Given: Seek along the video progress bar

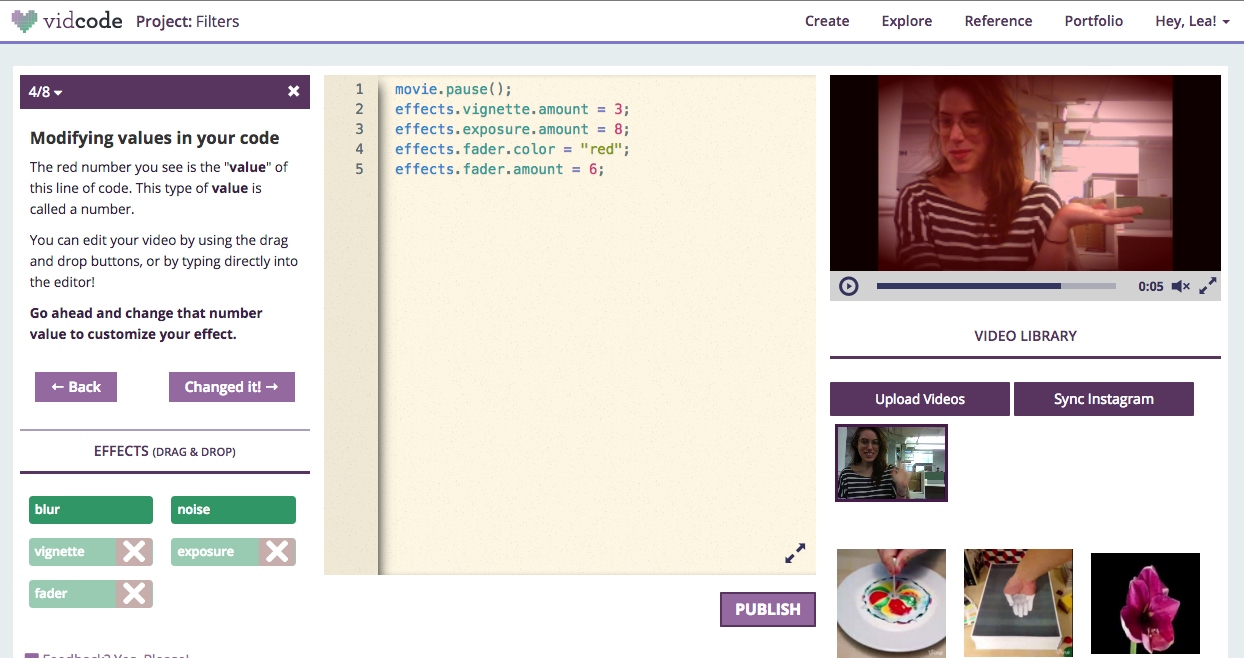Looking at the screenshot, I should [x=996, y=286].
